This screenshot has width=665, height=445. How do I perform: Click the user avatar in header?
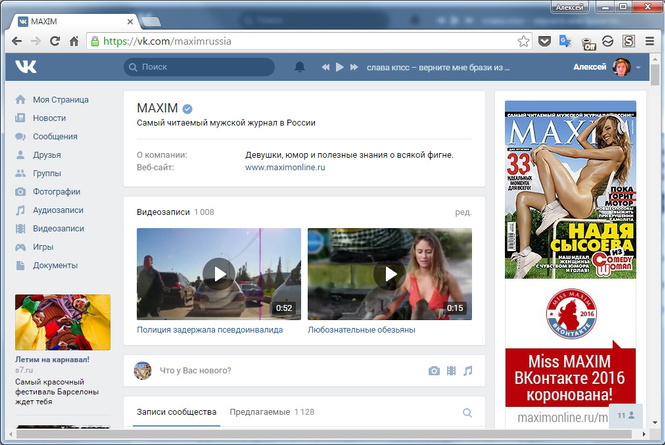(622, 67)
